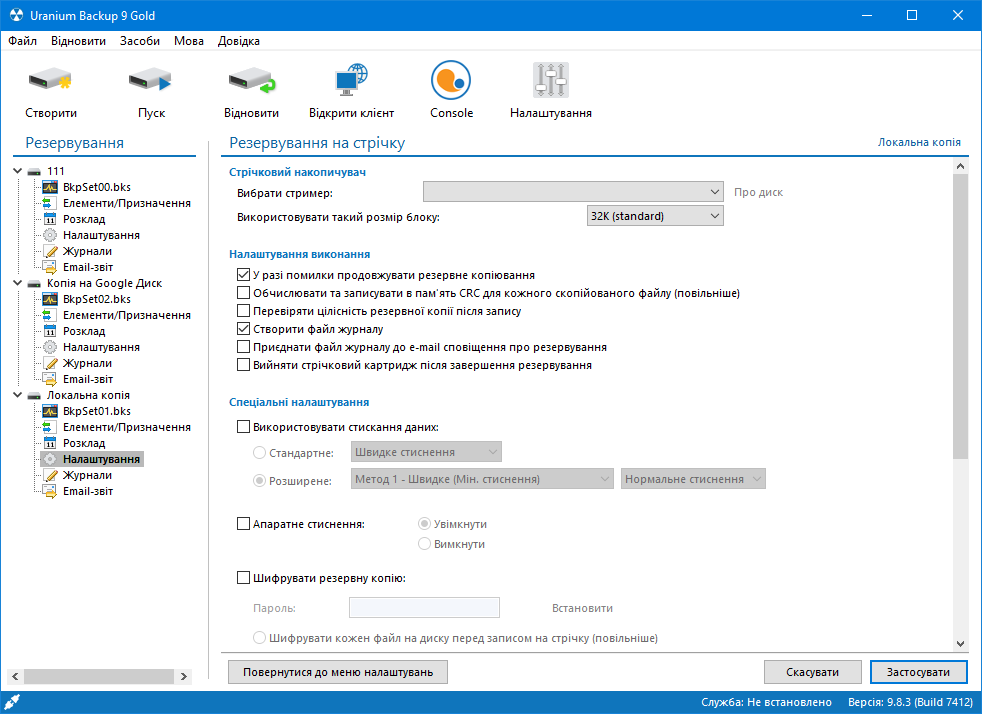Collapse the Локальна копія tree node
Viewport: 982px width, 714px height.
click(18, 395)
